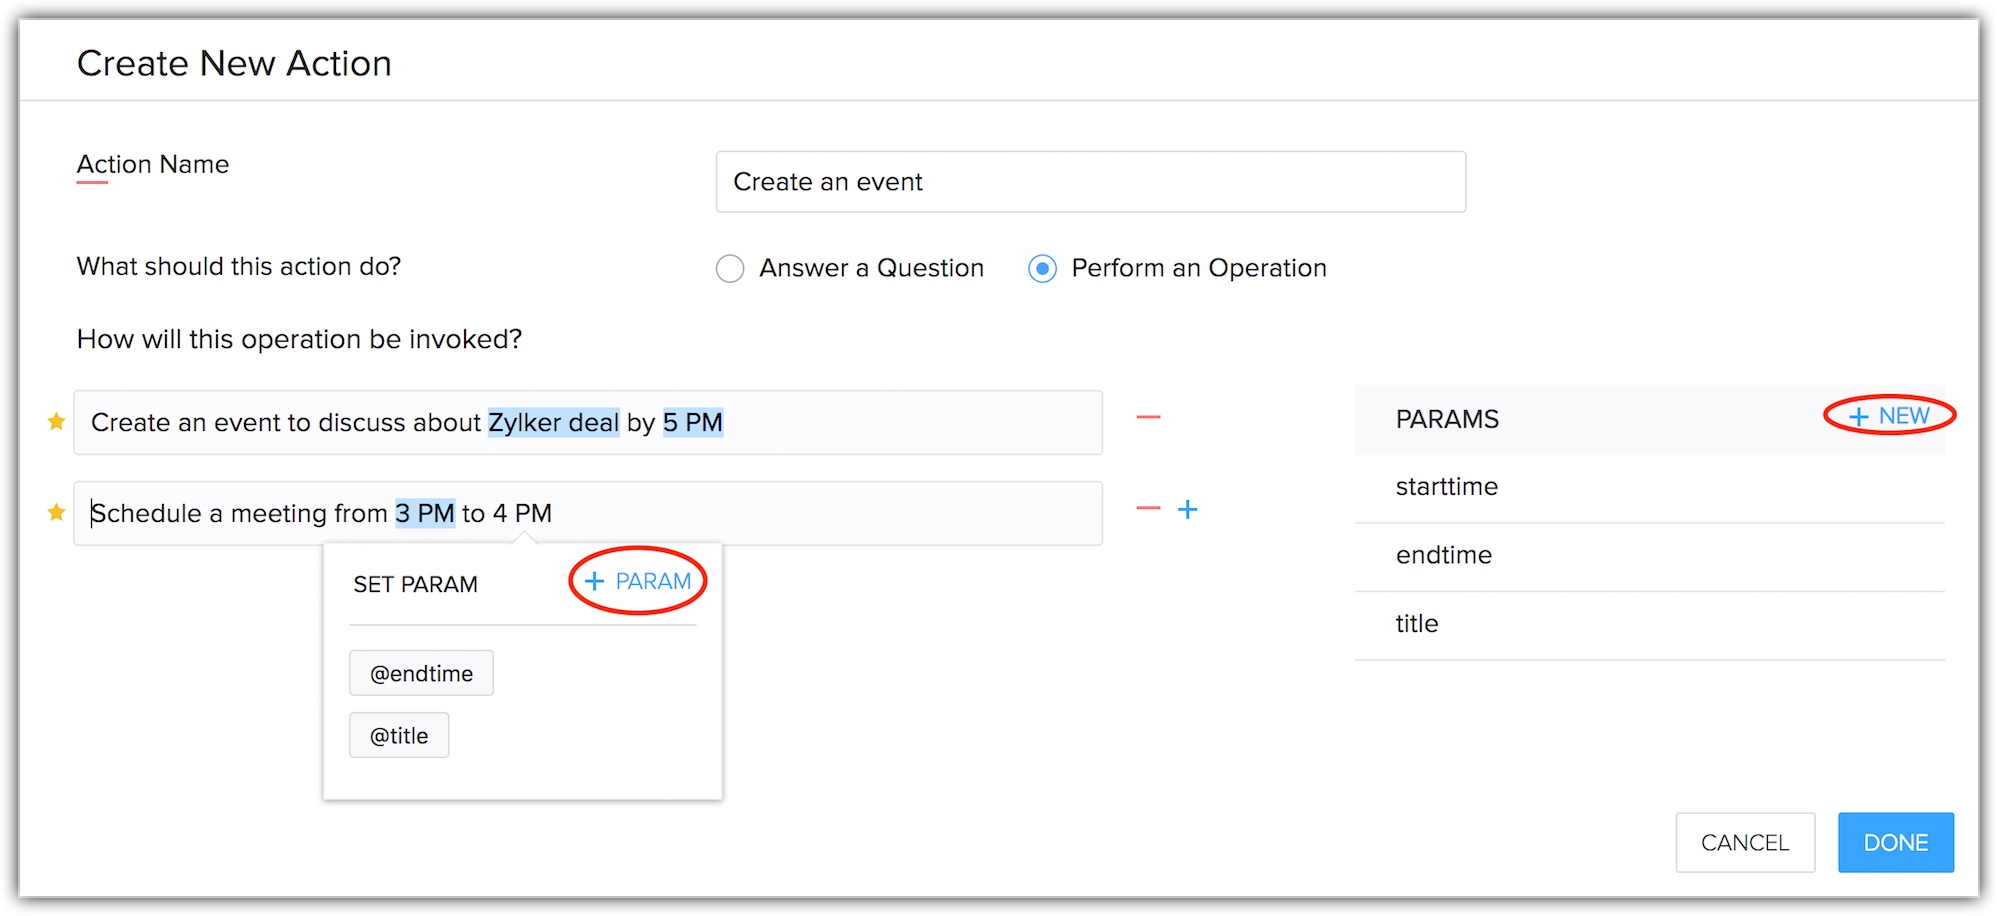Select the Answer a Question radio option
The height and width of the screenshot is (916, 1998).
[x=730, y=269]
